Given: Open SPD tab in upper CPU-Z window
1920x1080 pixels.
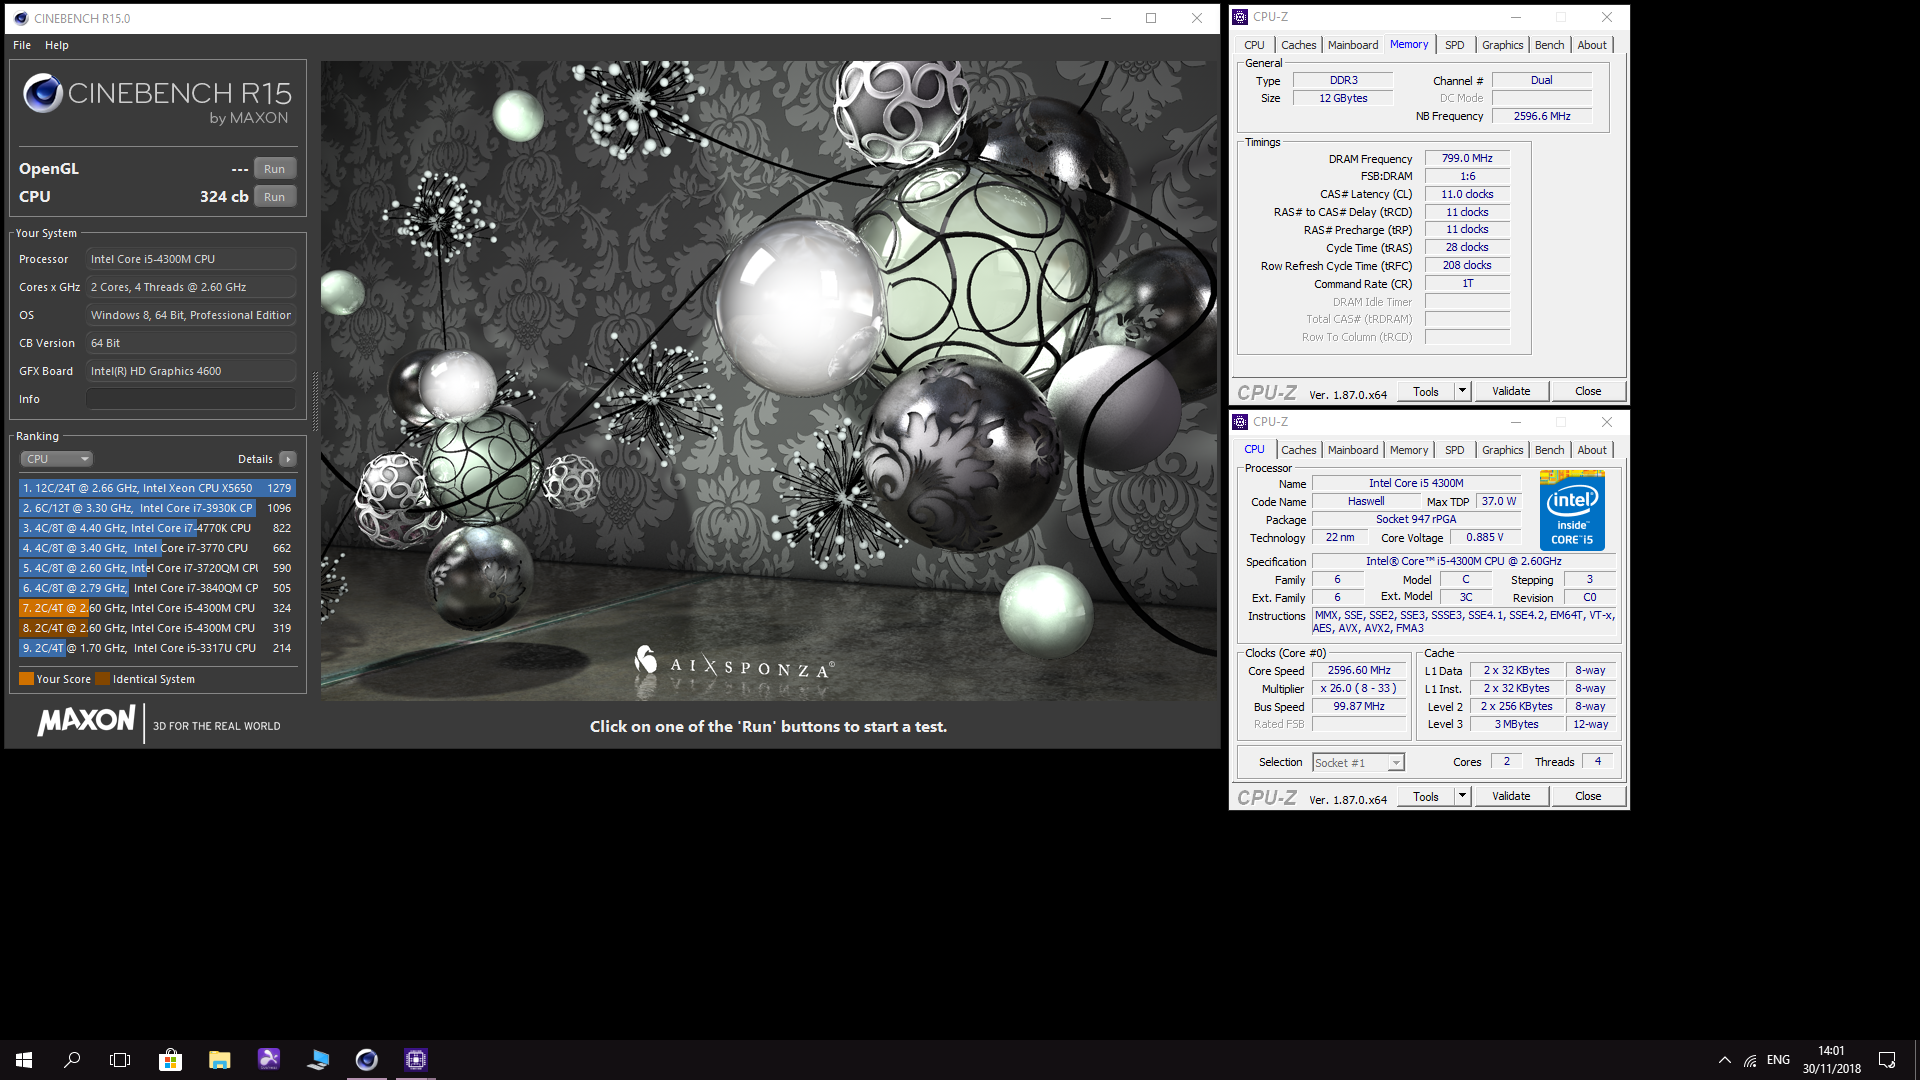Looking at the screenshot, I should [x=1454, y=45].
